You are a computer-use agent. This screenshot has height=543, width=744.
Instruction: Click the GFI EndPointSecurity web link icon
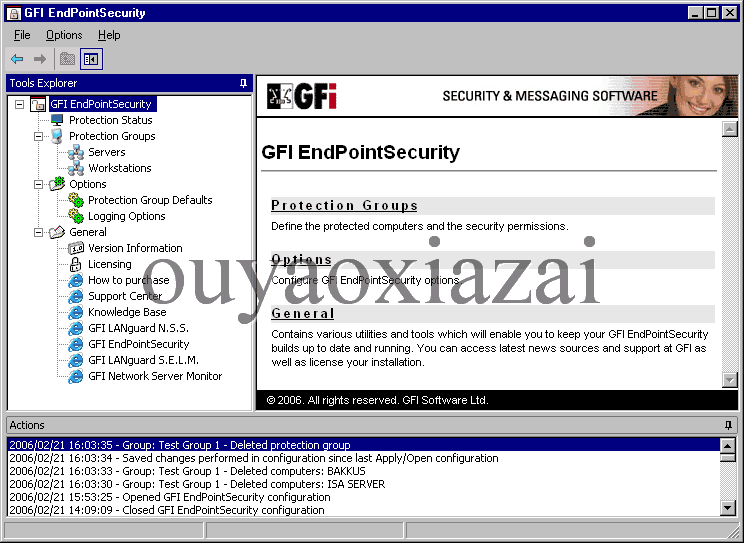[76, 344]
